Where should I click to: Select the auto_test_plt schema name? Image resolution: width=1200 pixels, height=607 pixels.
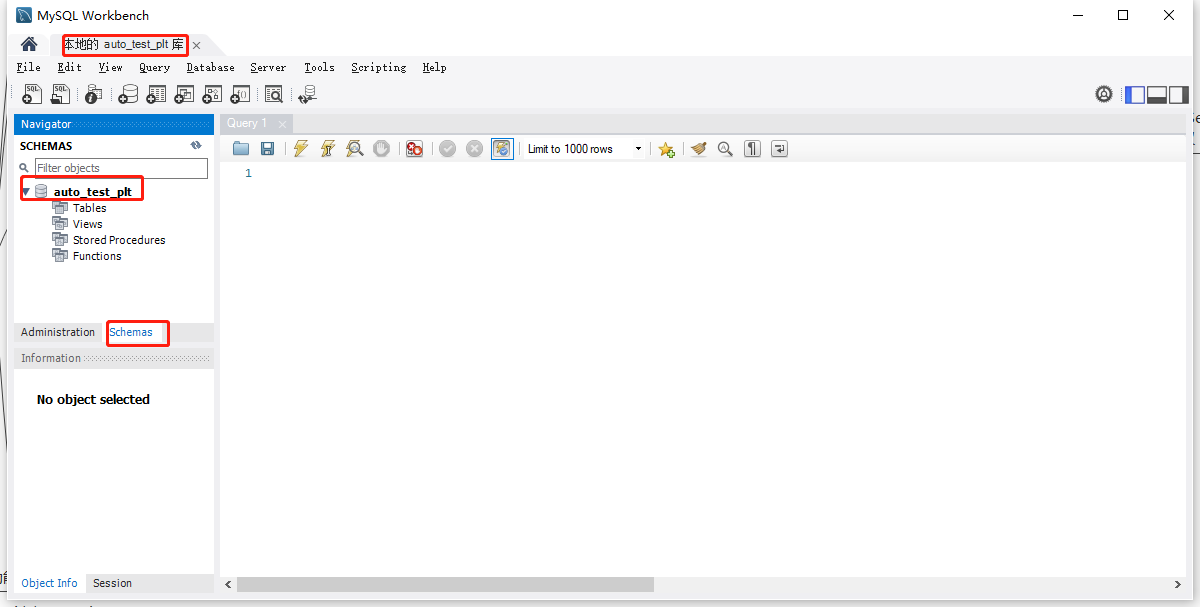point(92,192)
